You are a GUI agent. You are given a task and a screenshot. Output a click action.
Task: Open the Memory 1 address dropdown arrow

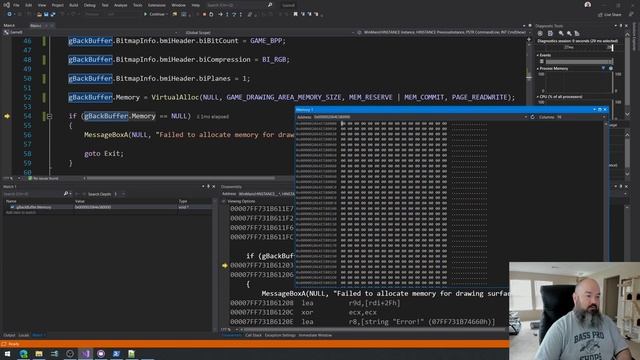click(526, 117)
